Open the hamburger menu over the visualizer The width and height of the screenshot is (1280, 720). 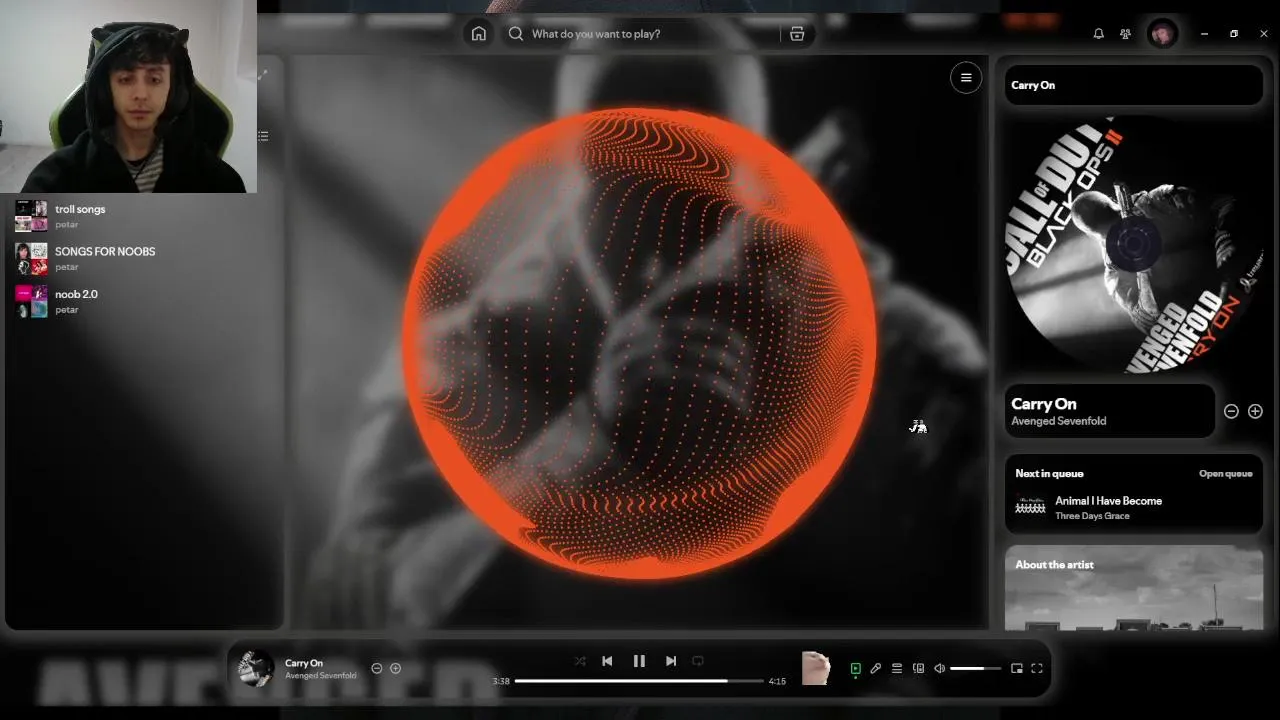click(966, 78)
